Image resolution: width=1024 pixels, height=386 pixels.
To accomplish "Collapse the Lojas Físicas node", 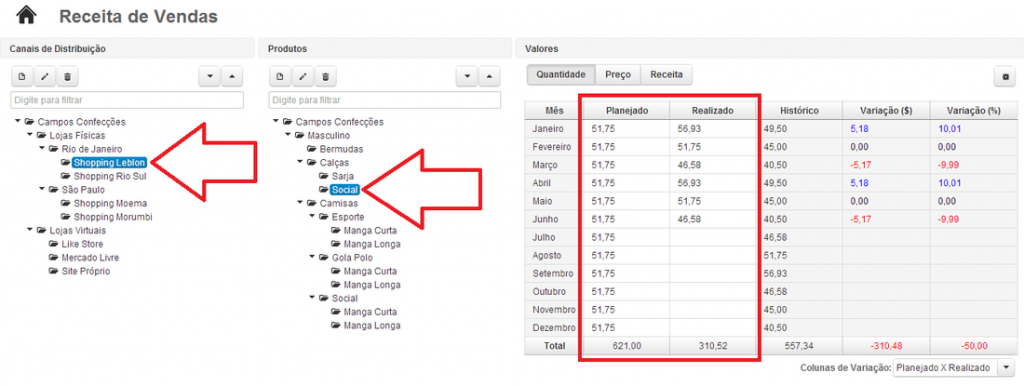I will point(29,135).
